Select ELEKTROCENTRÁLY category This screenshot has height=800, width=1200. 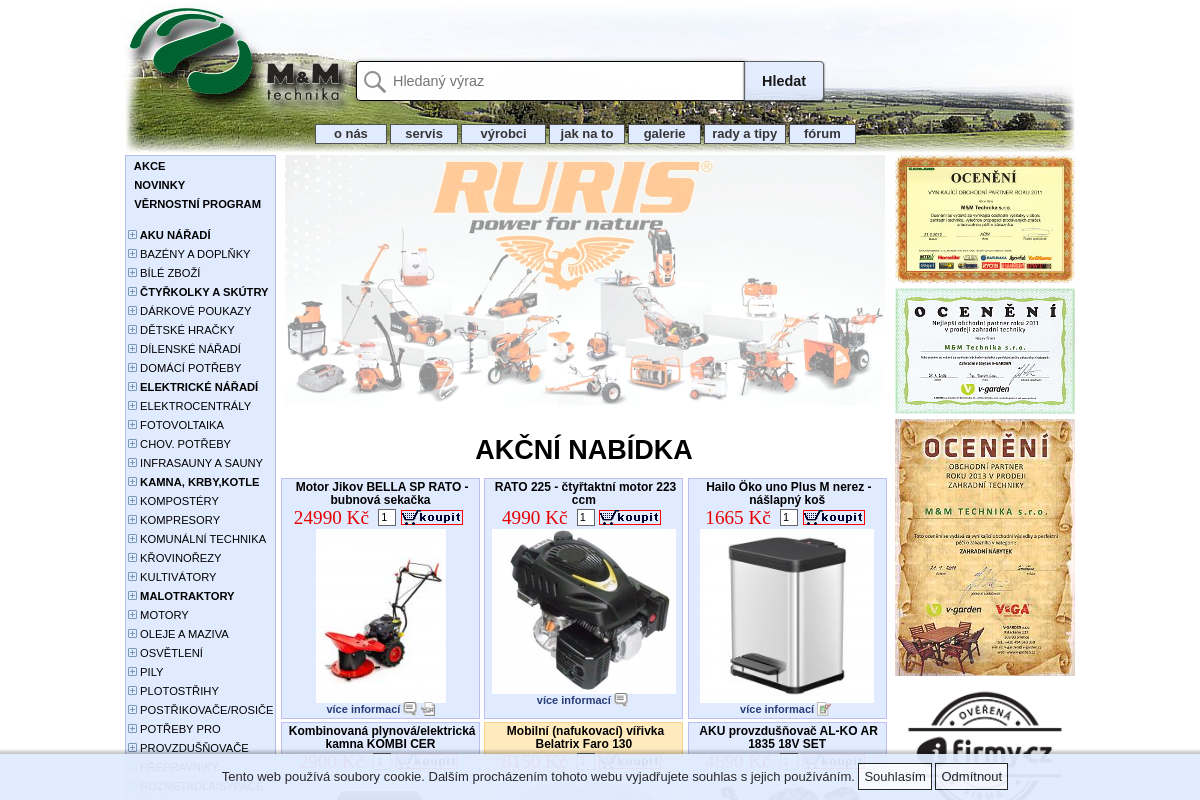click(195, 406)
